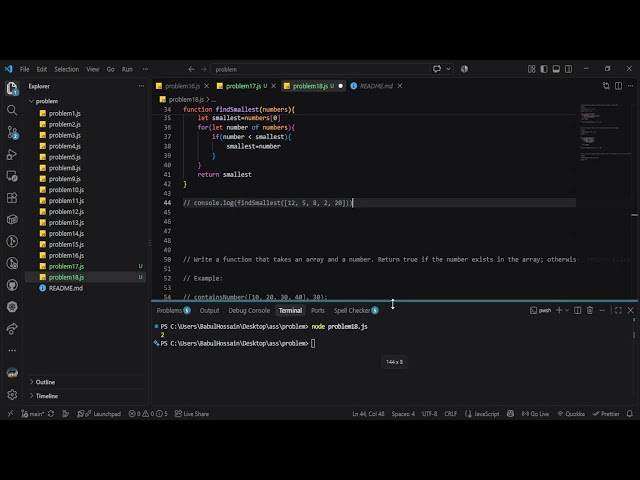Click main branch in status bar
This screenshot has width=640, height=480.
tap(33, 413)
